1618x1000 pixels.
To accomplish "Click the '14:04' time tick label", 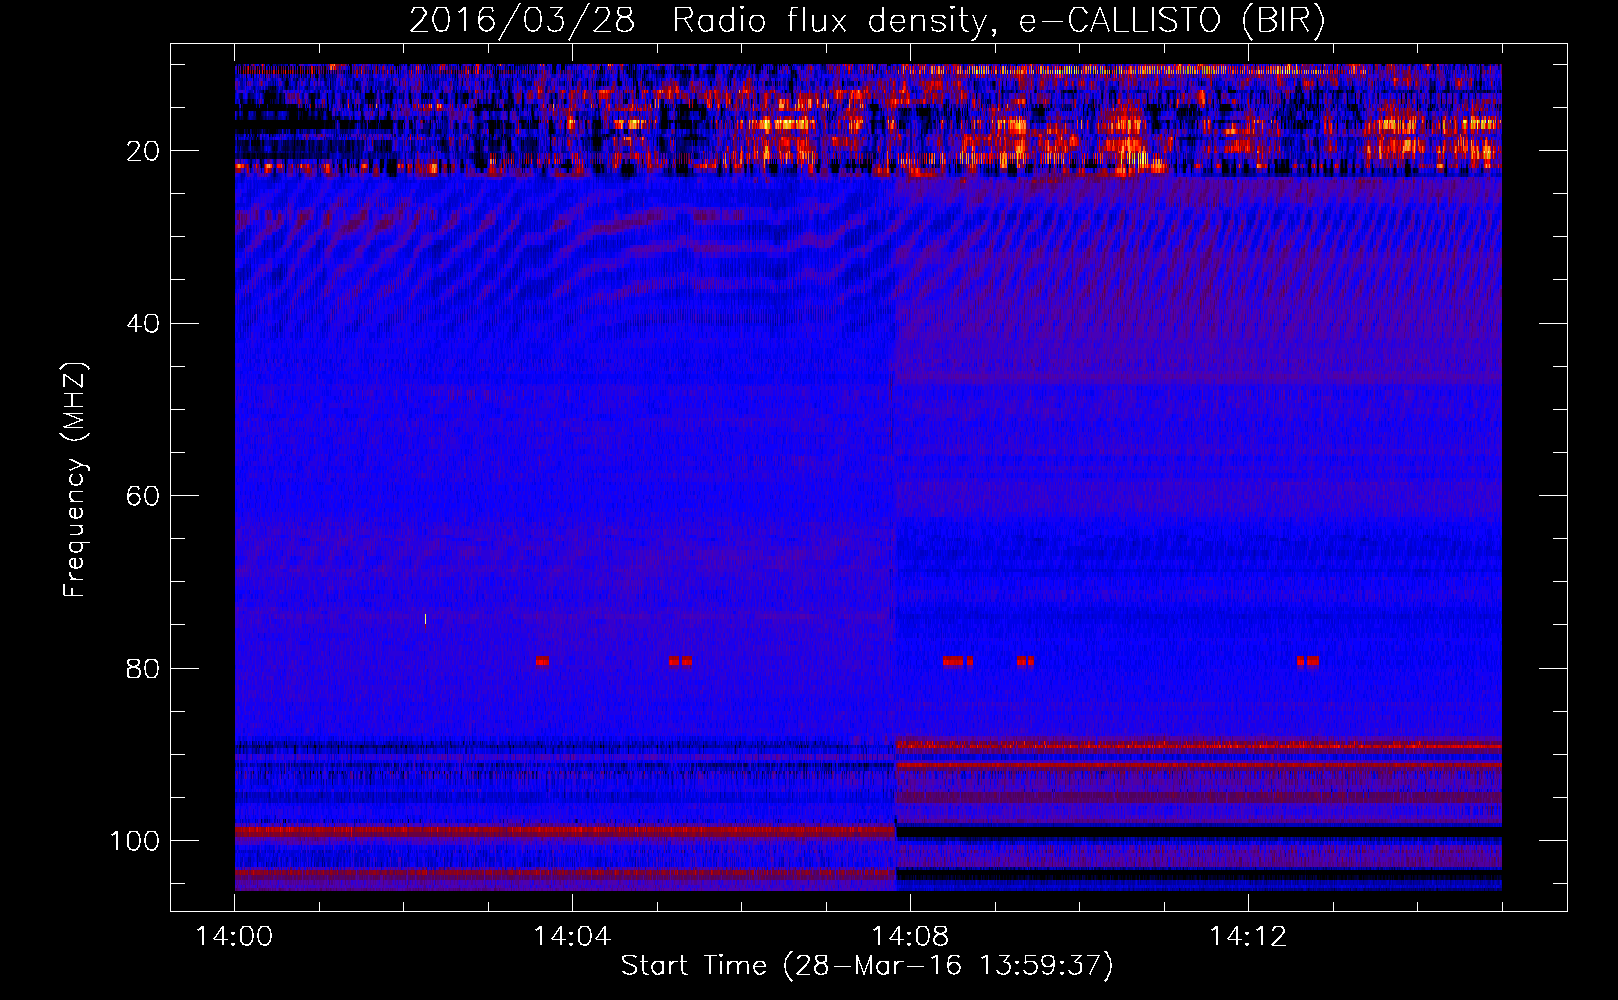I will click(572, 937).
